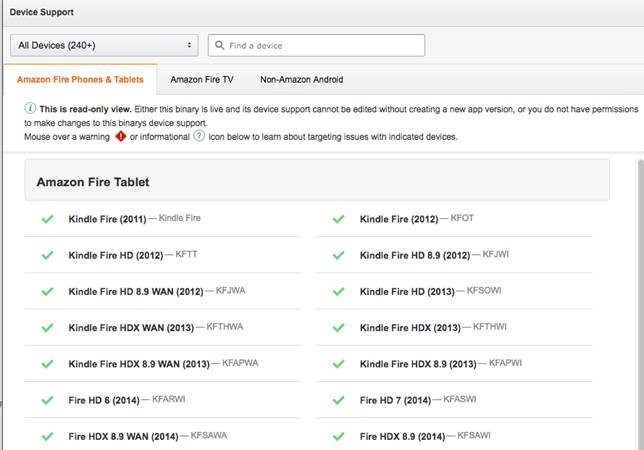Select the Kindle Fire (2012) device name
Screen dimensions: 644x450
399,219
